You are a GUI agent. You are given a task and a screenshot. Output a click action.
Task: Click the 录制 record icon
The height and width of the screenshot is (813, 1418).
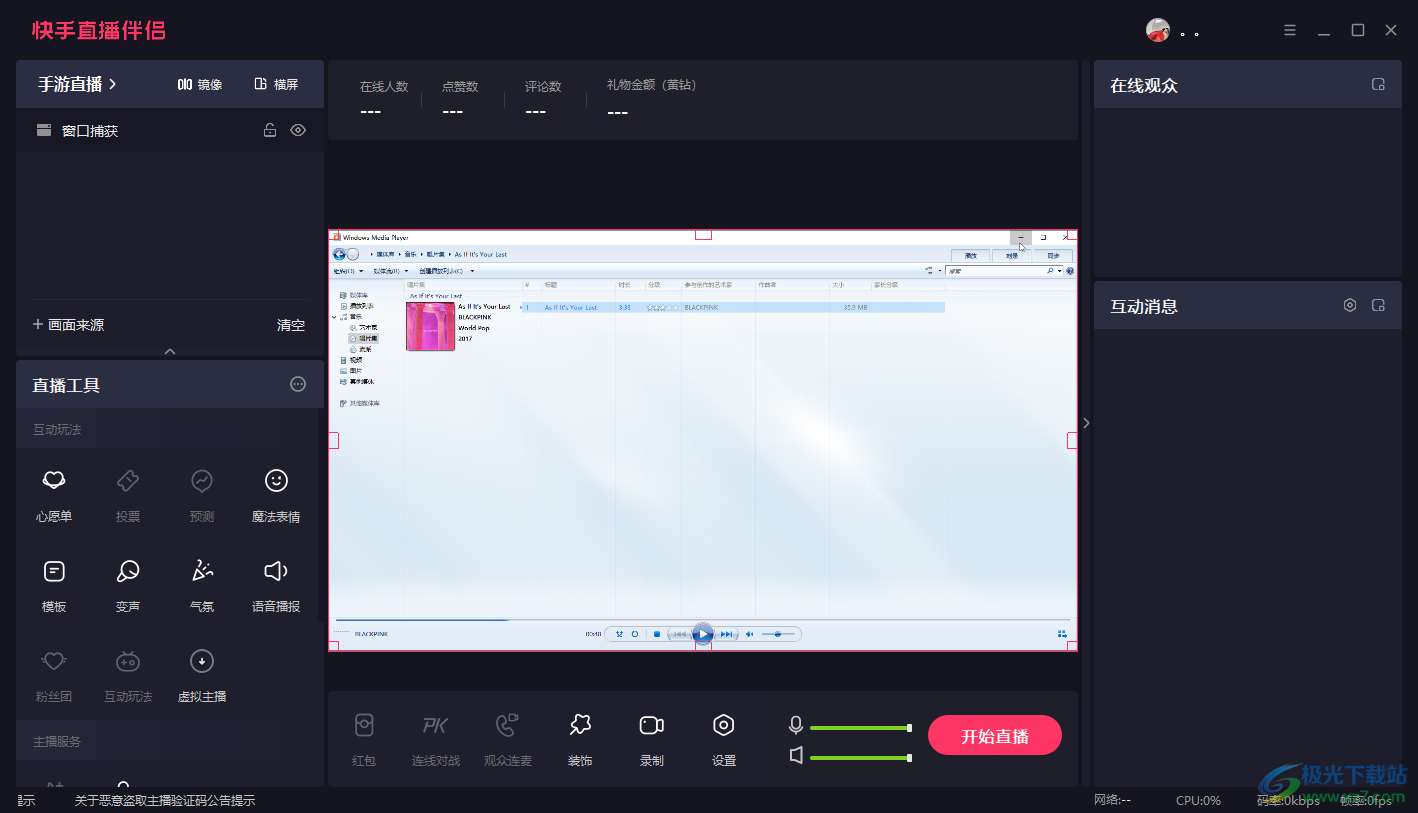pyautogui.click(x=652, y=726)
